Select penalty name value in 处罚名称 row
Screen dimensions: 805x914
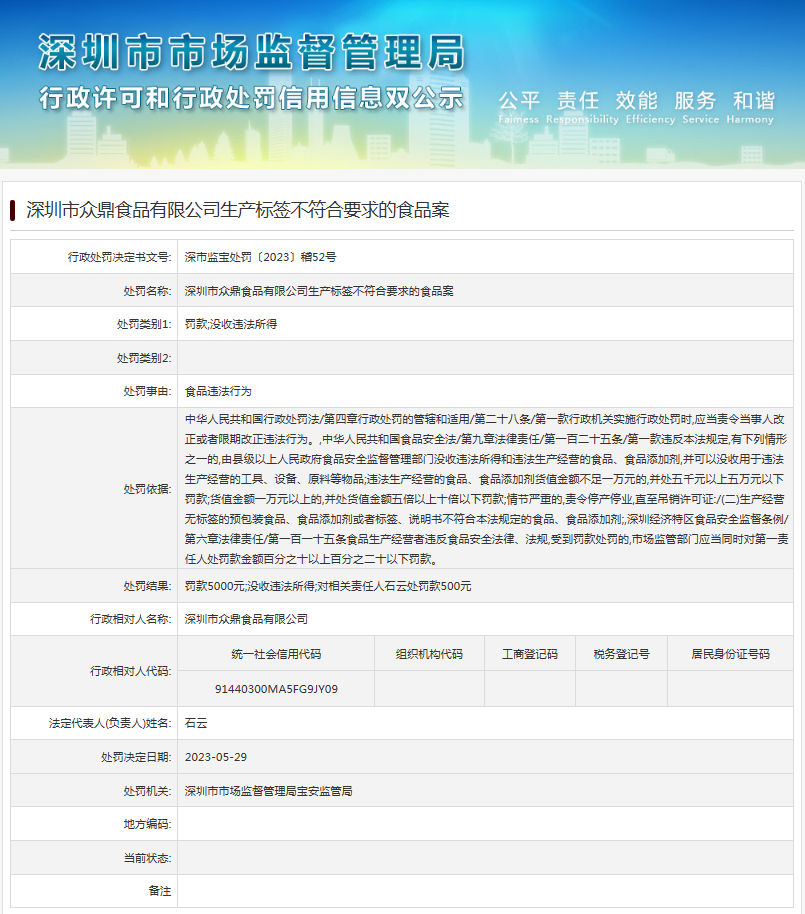[x=319, y=291]
